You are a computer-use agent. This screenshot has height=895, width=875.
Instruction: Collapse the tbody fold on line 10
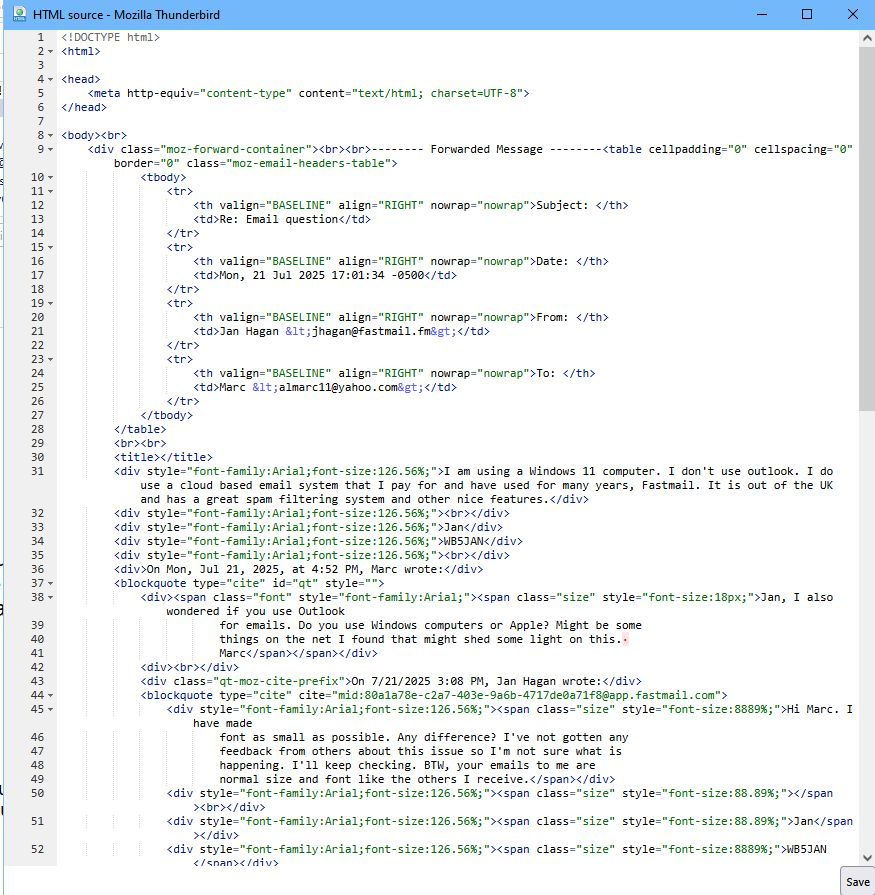51,177
